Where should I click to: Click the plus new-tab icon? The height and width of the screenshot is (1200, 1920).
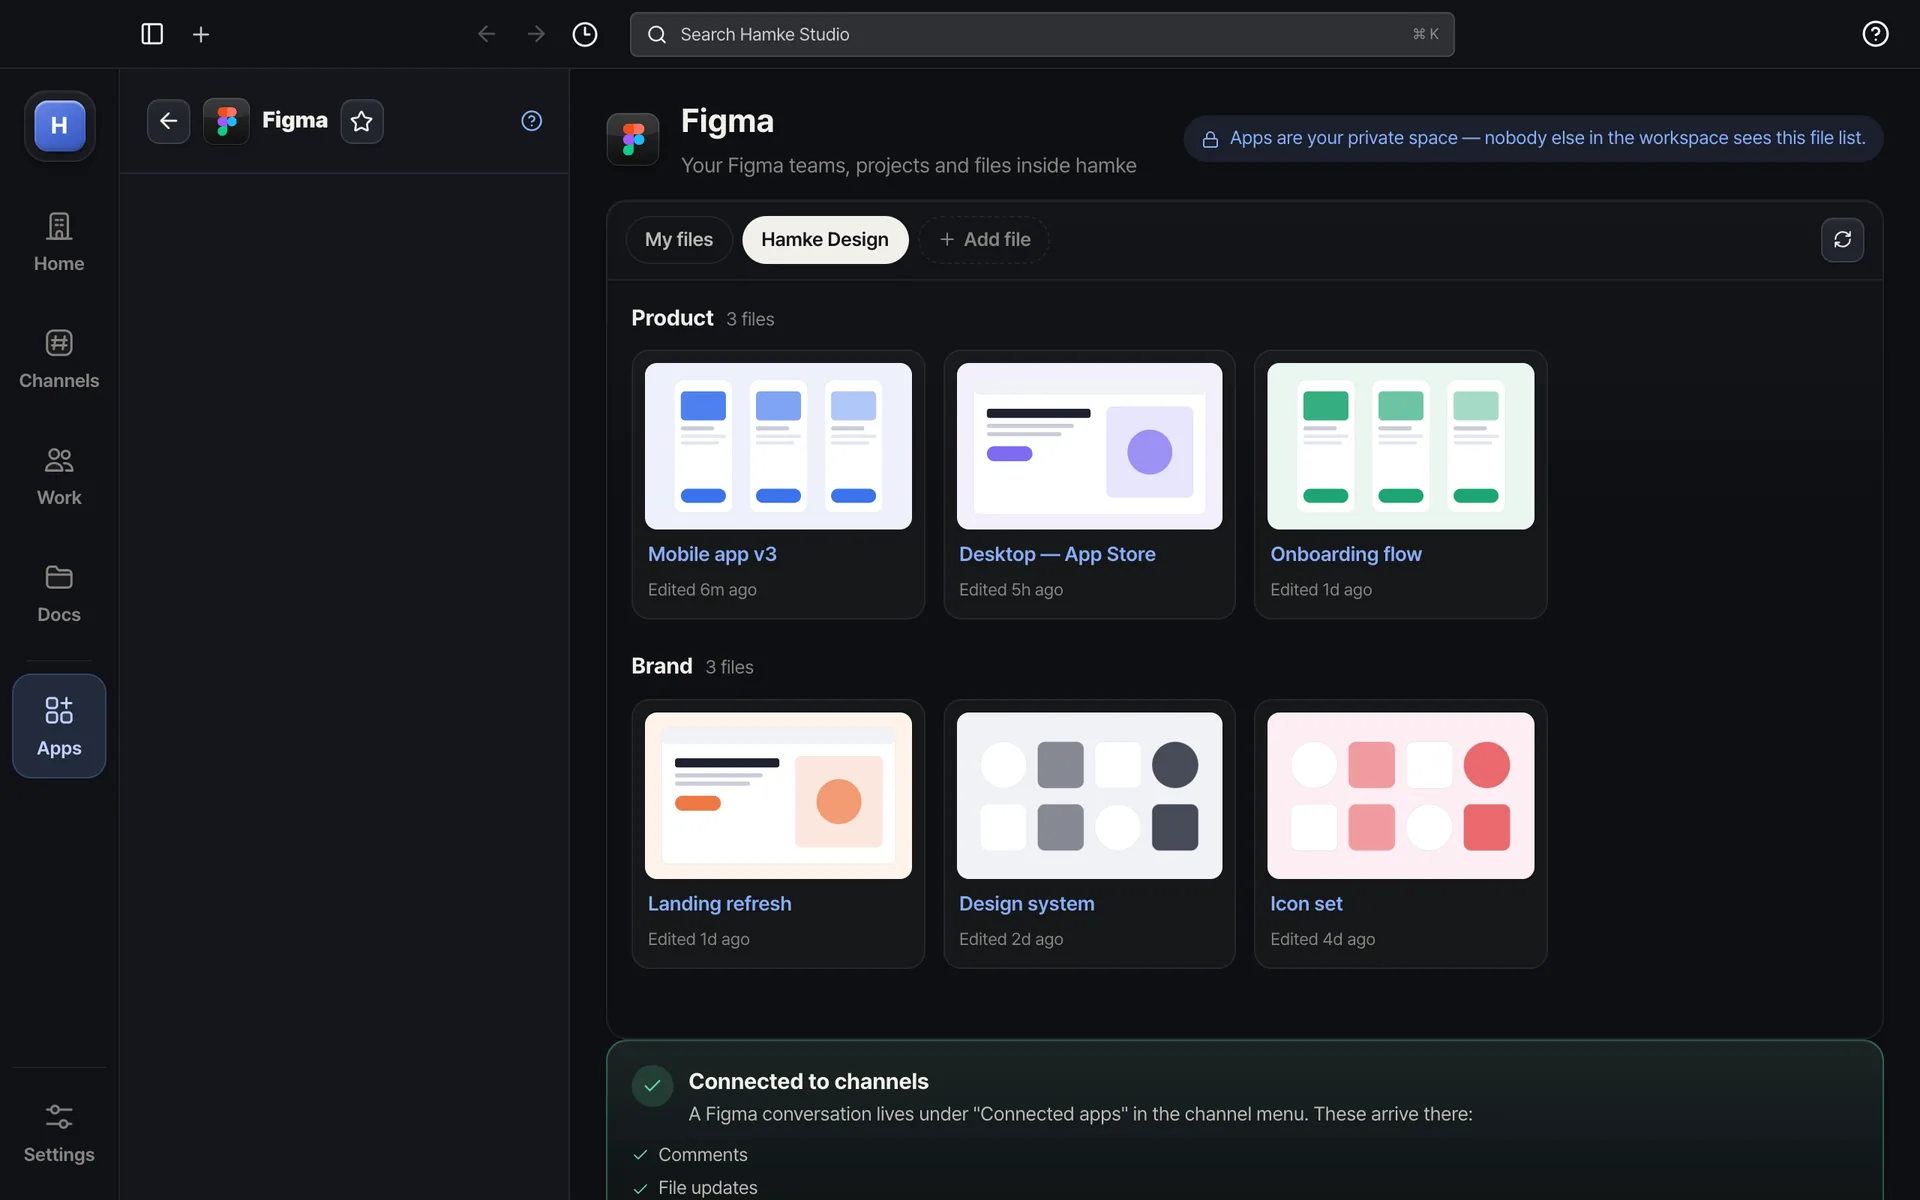tap(201, 34)
